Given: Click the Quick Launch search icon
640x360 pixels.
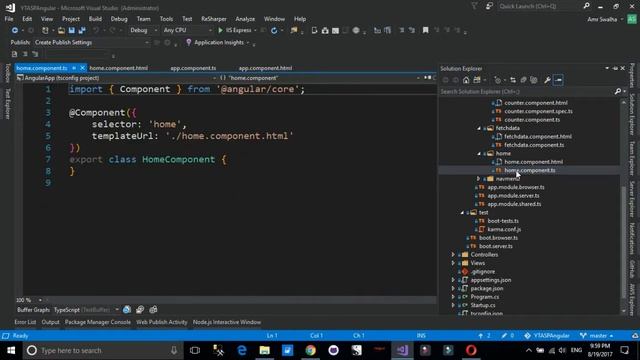Looking at the screenshot, I should [x=587, y=6].
